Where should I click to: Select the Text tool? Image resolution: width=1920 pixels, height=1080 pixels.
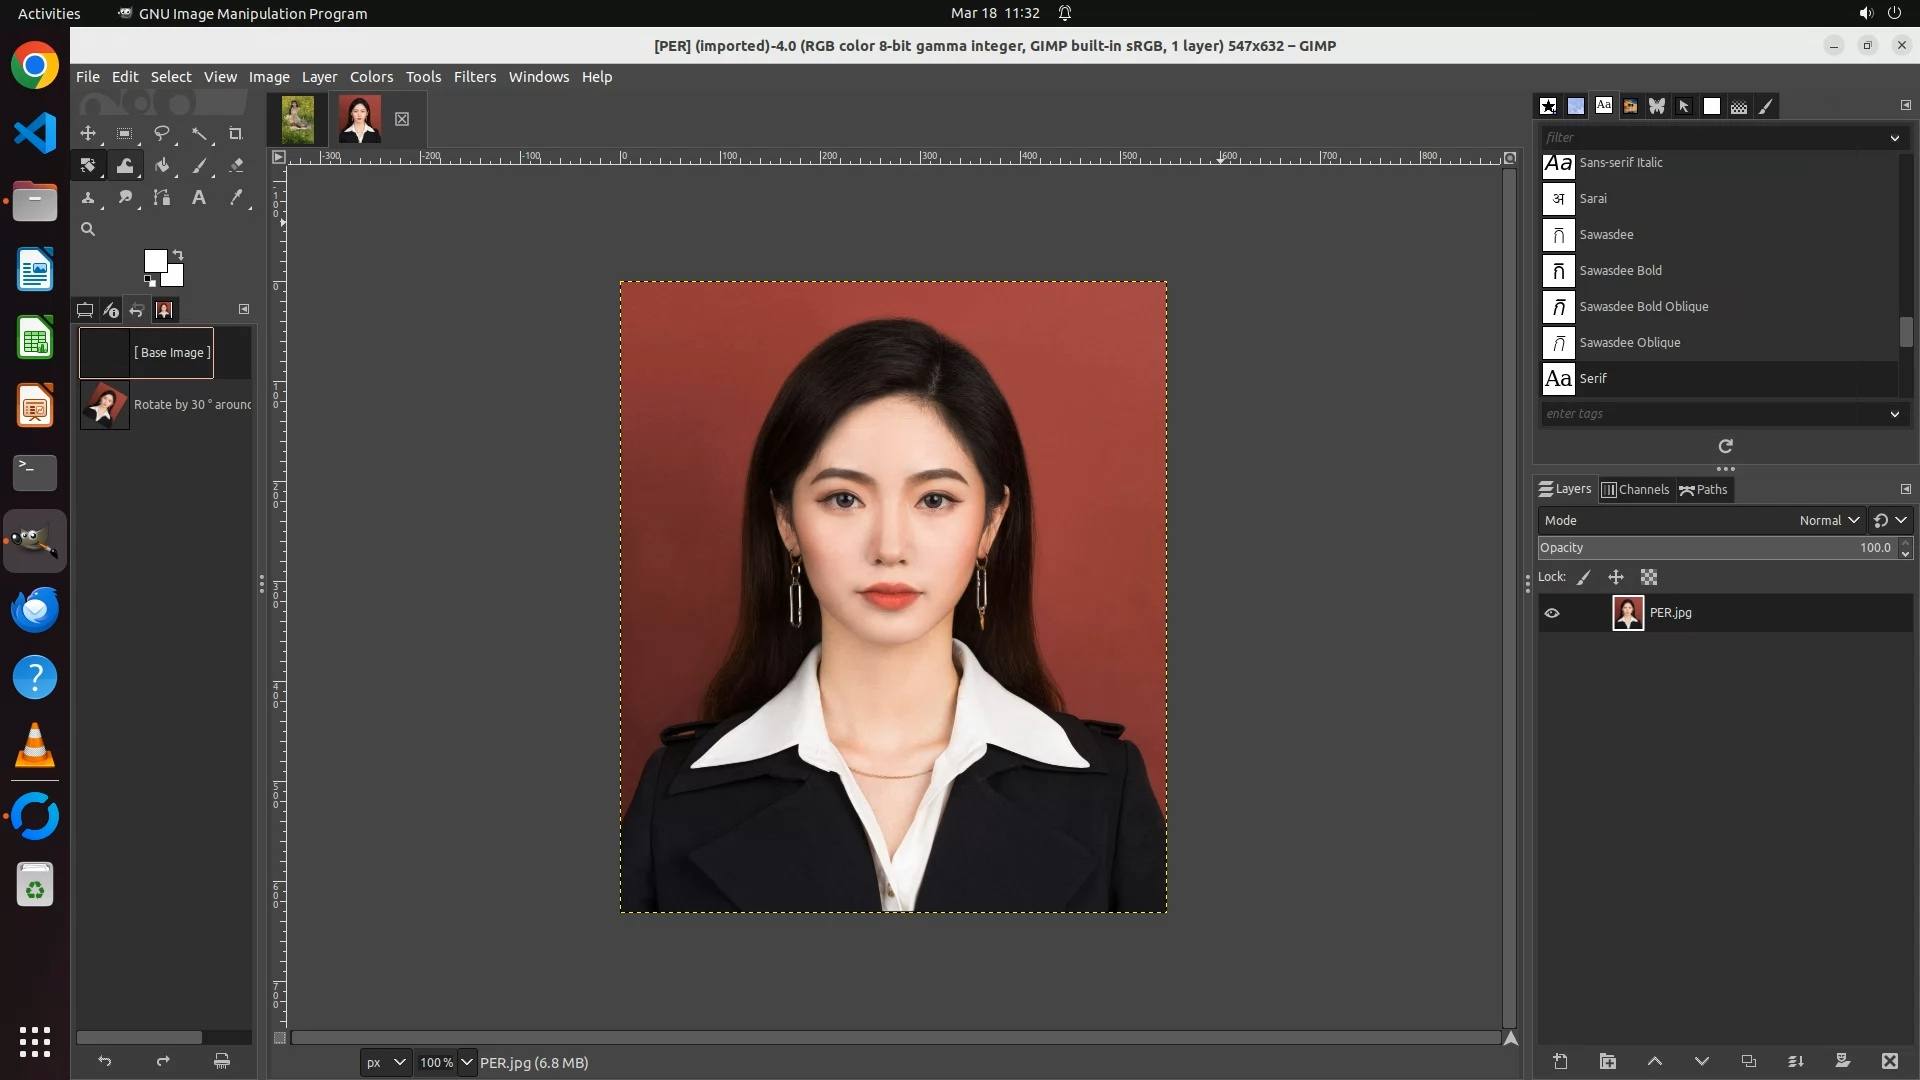tap(199, 197)
